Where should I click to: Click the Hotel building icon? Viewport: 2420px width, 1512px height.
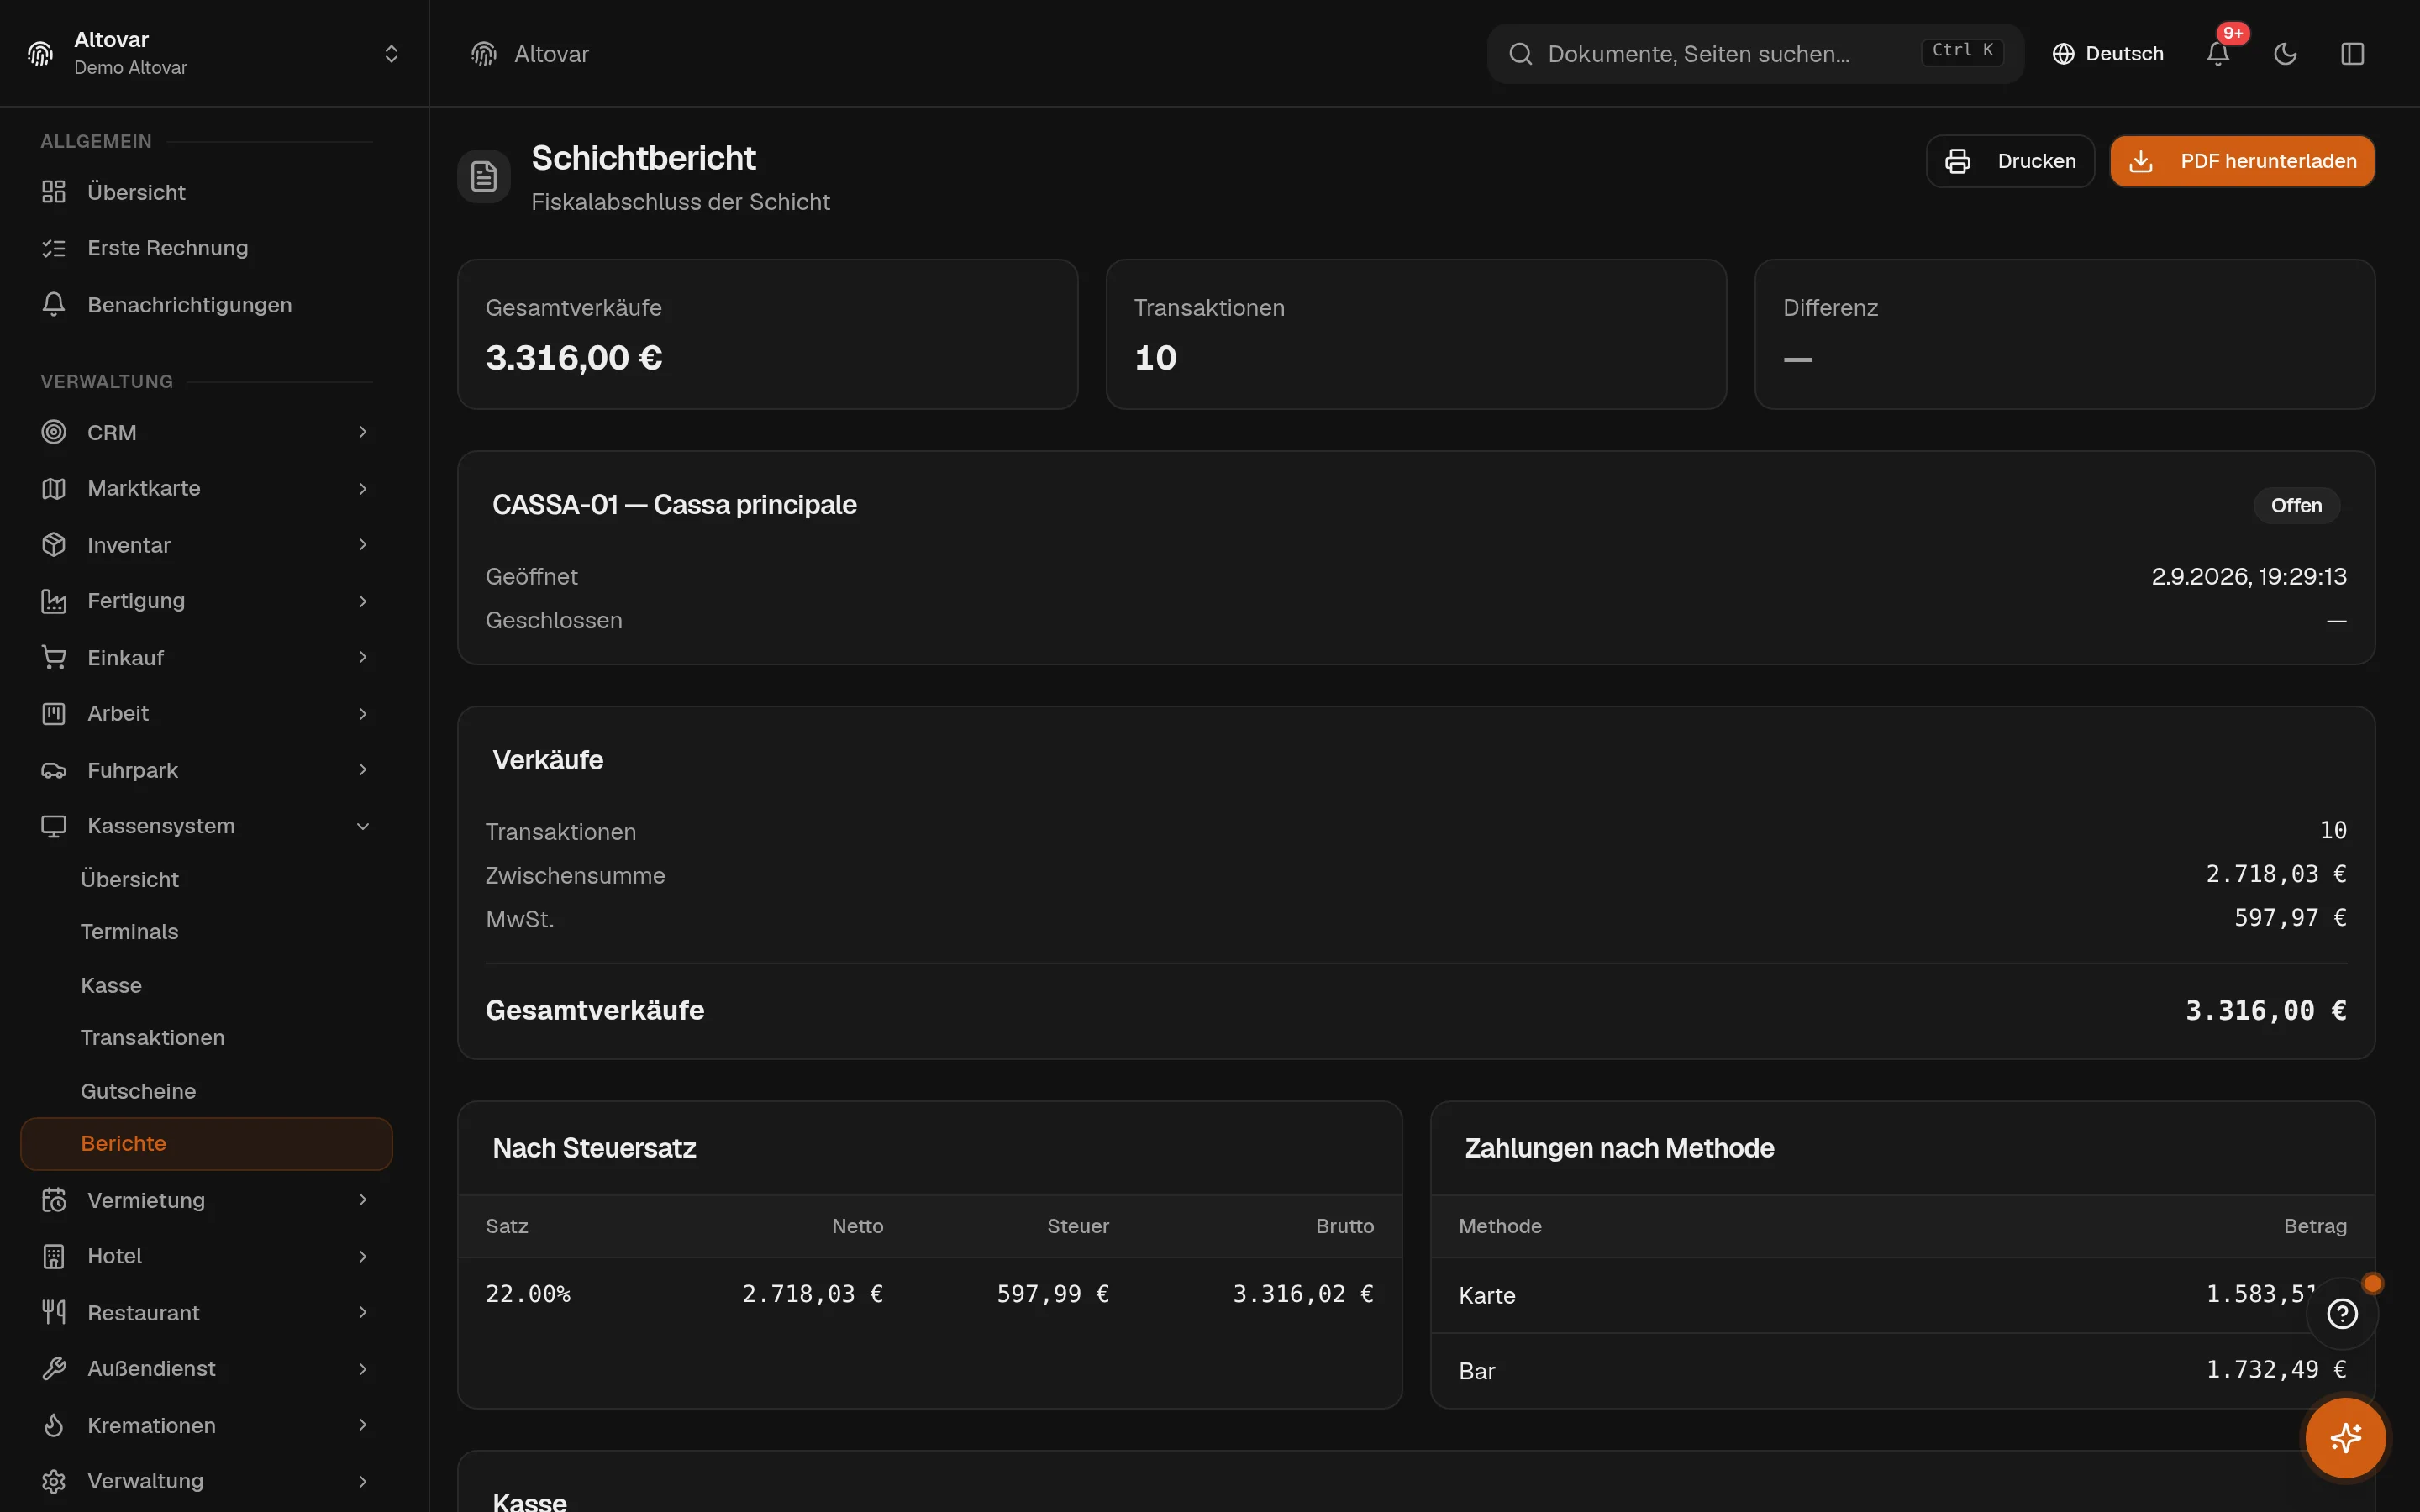coord(54,1256)
